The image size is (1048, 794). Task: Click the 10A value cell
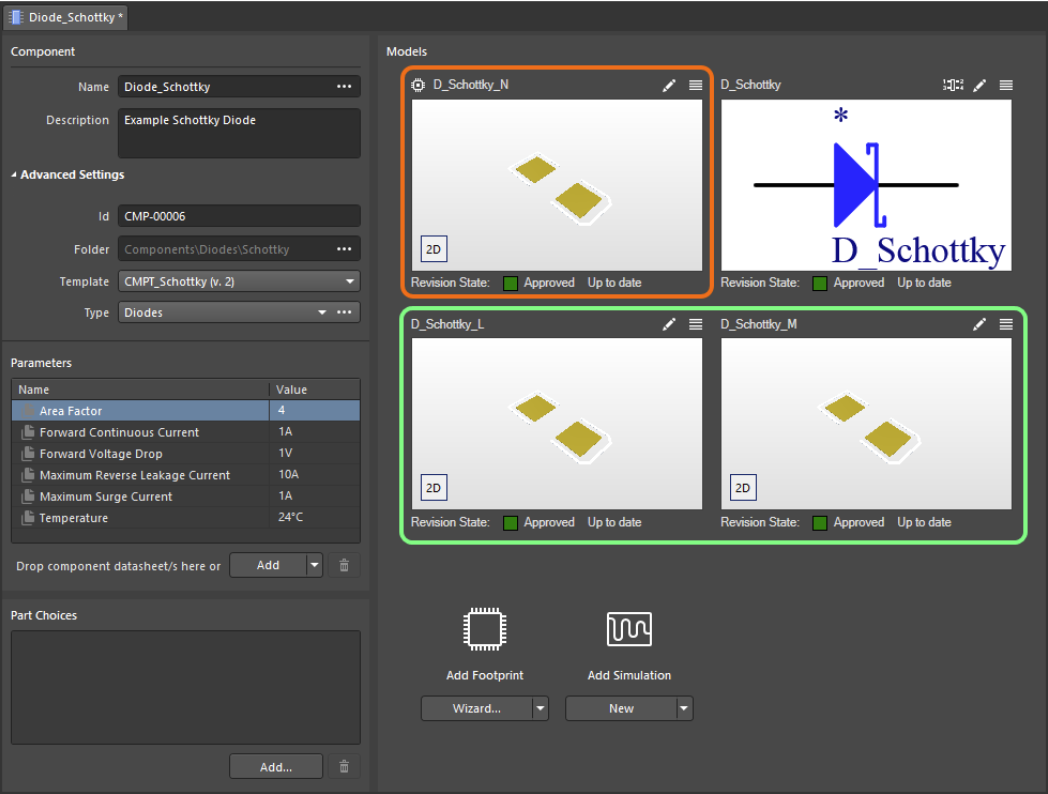(315, 475)
